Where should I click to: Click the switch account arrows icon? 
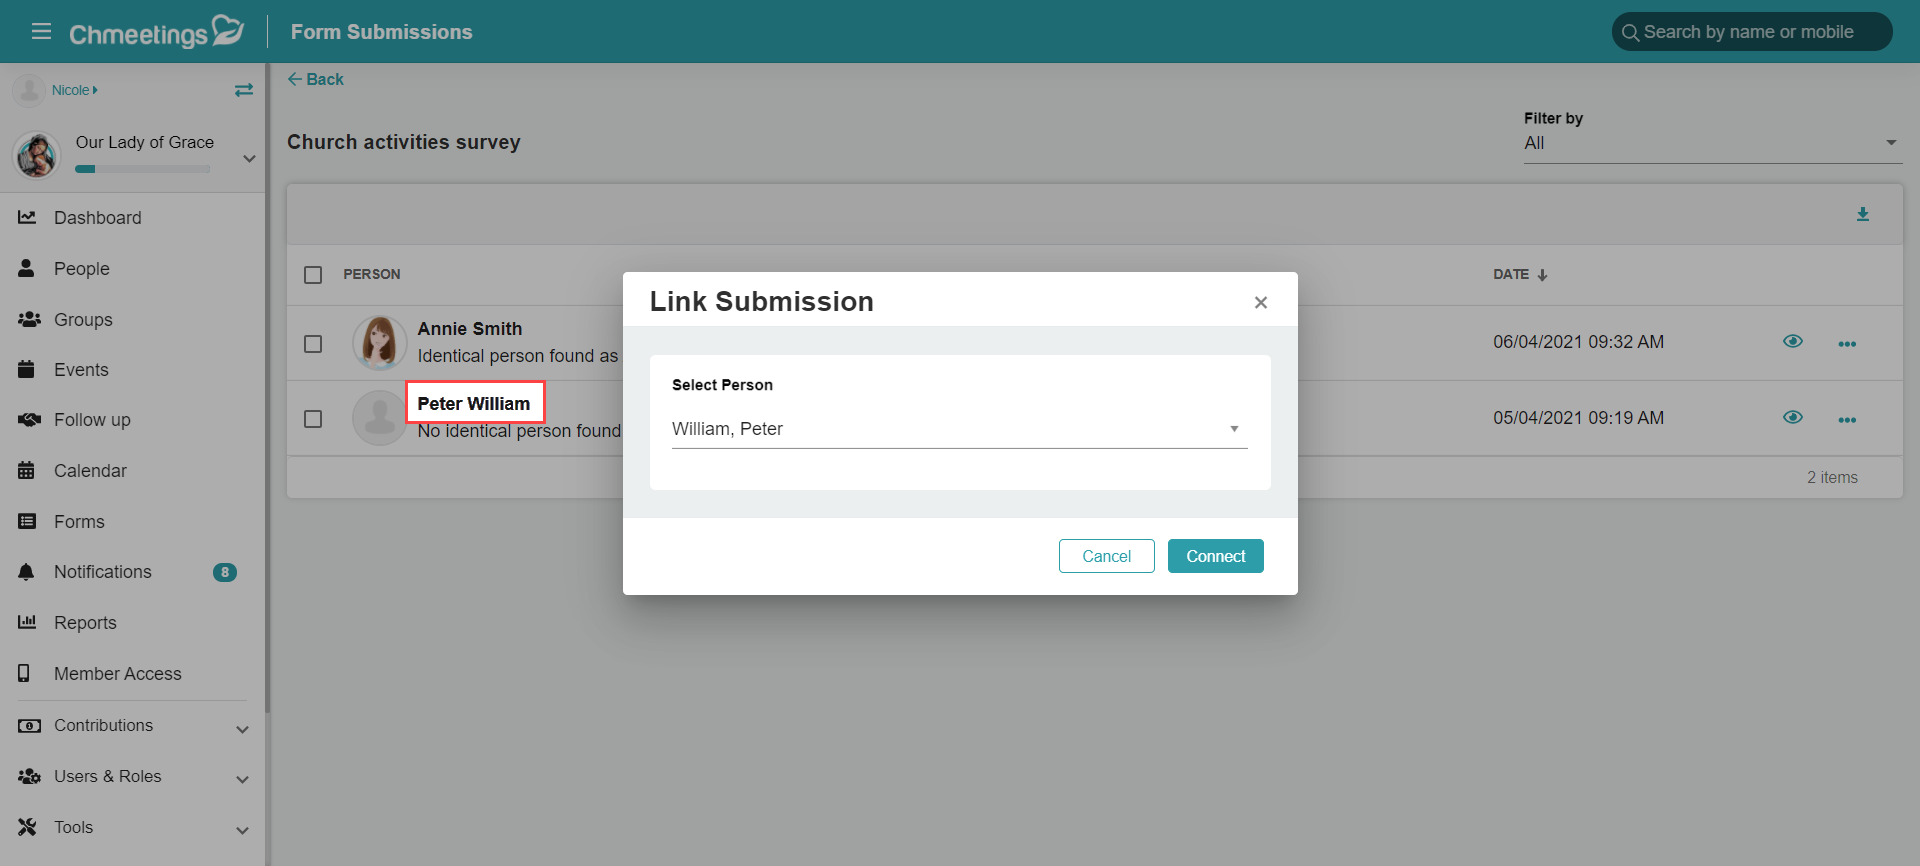(x=244, y=90)
